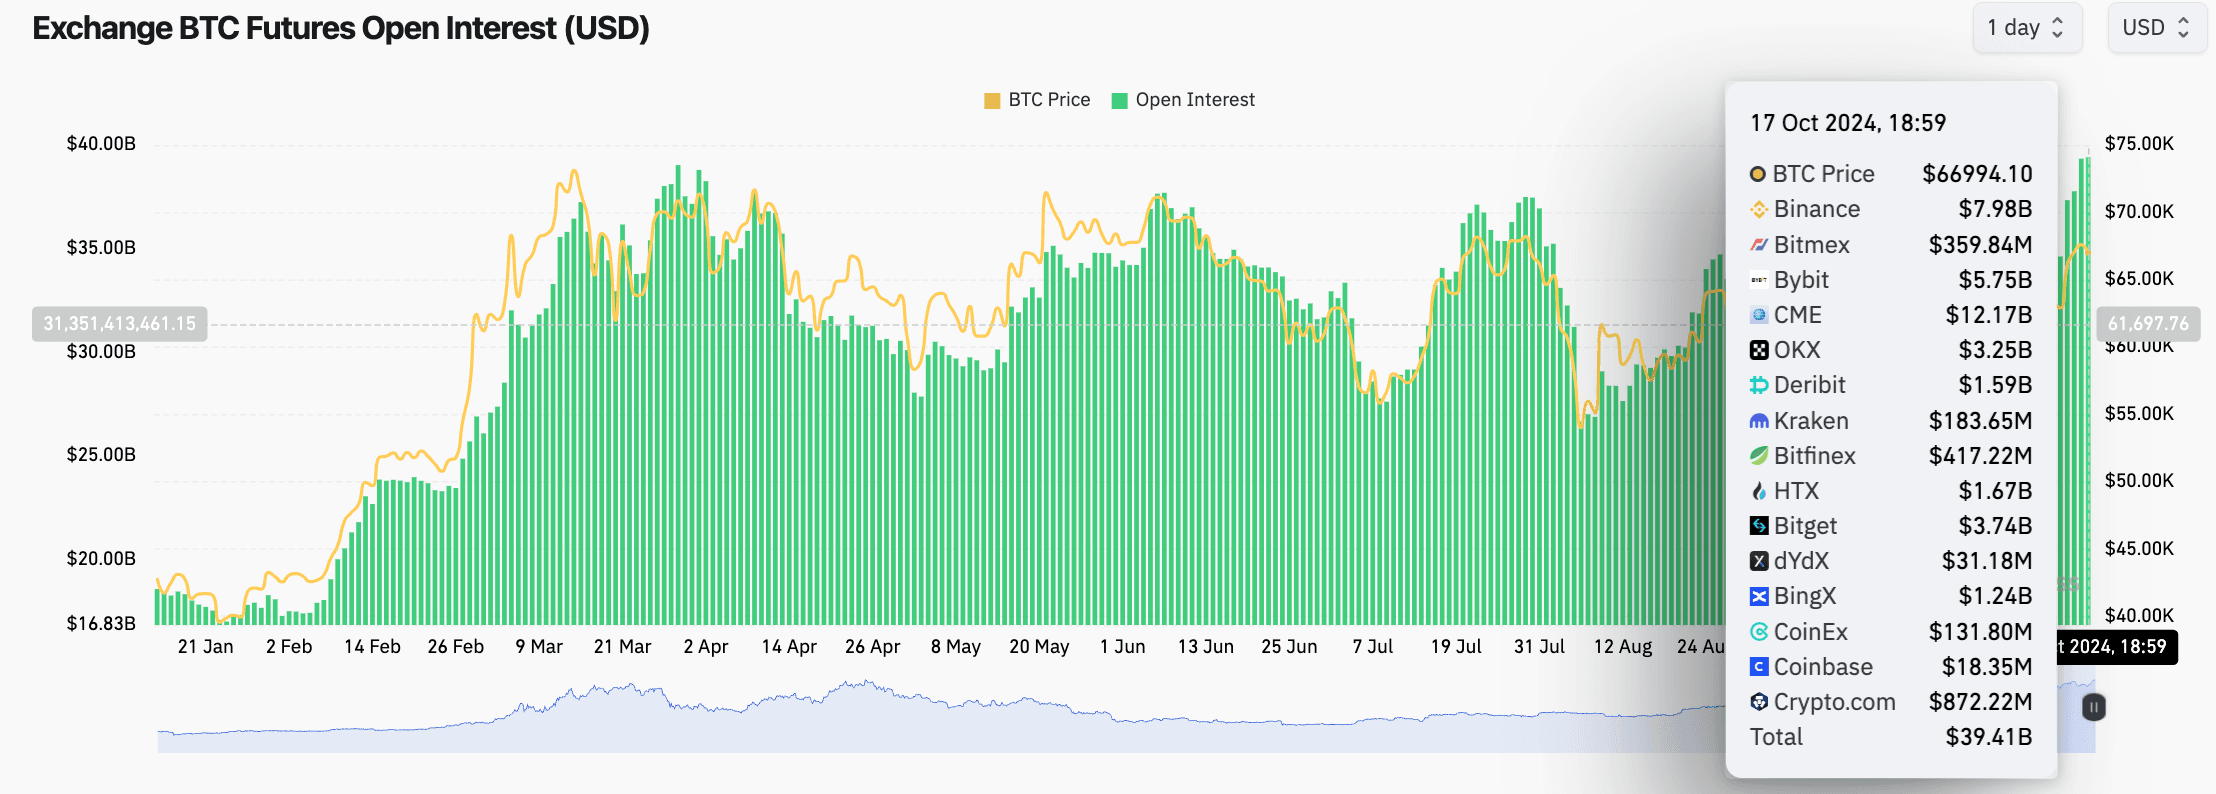Click the black x-axis tooltip 2024, 18:59

point(2117,647)
